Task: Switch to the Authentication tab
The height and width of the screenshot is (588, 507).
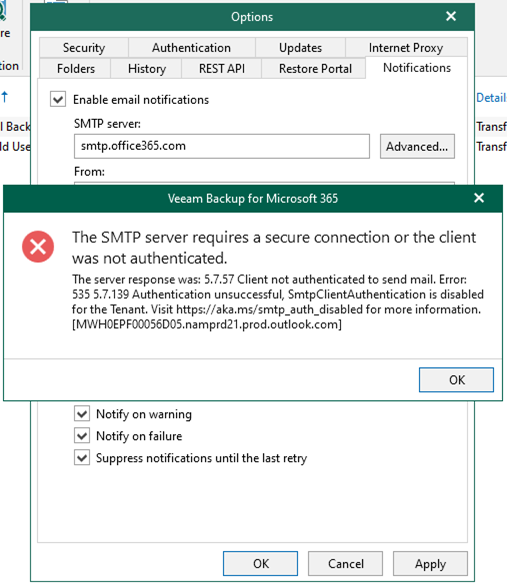Action: (191, 48)
